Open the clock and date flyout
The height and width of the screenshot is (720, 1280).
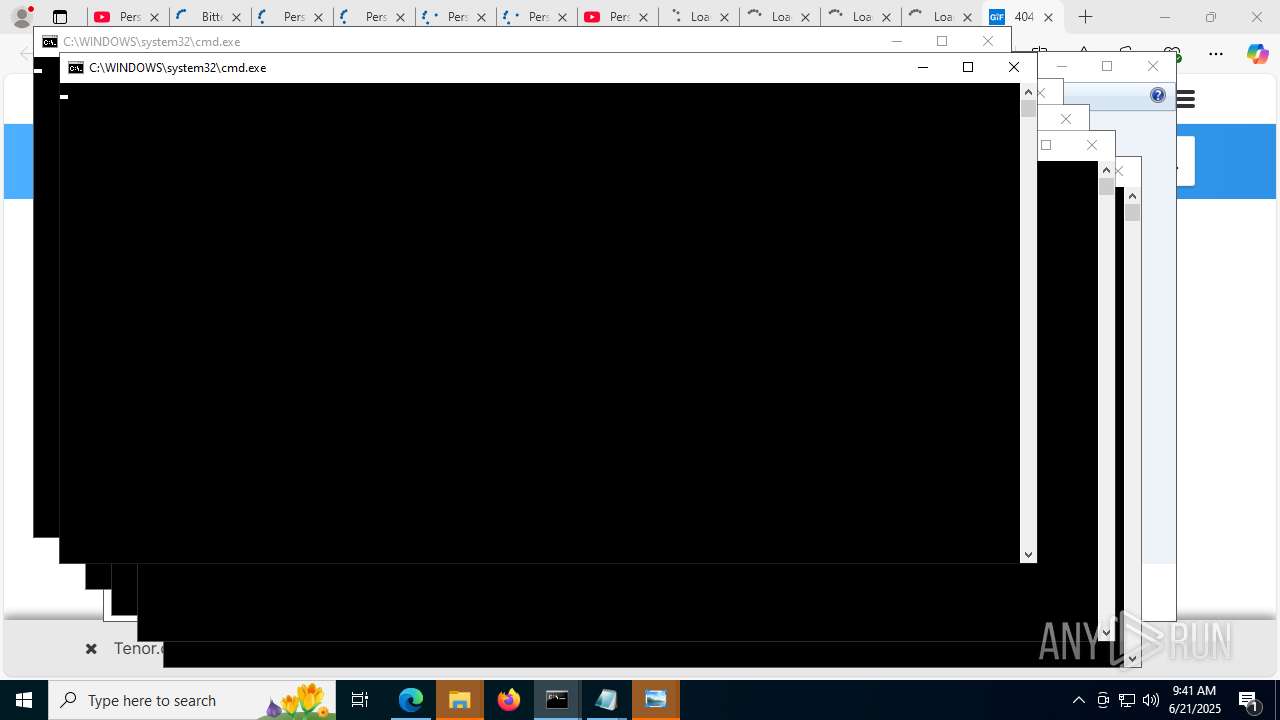pos(1196,700)
